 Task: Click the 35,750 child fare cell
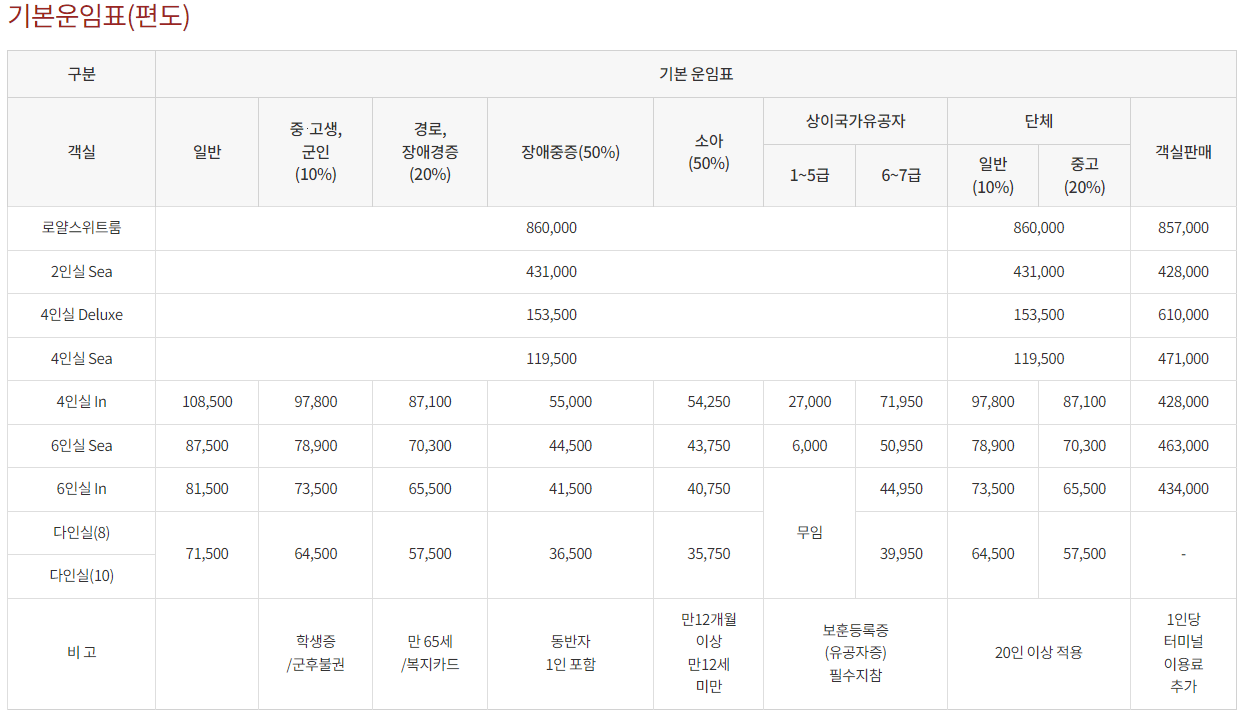pos(708,554)
